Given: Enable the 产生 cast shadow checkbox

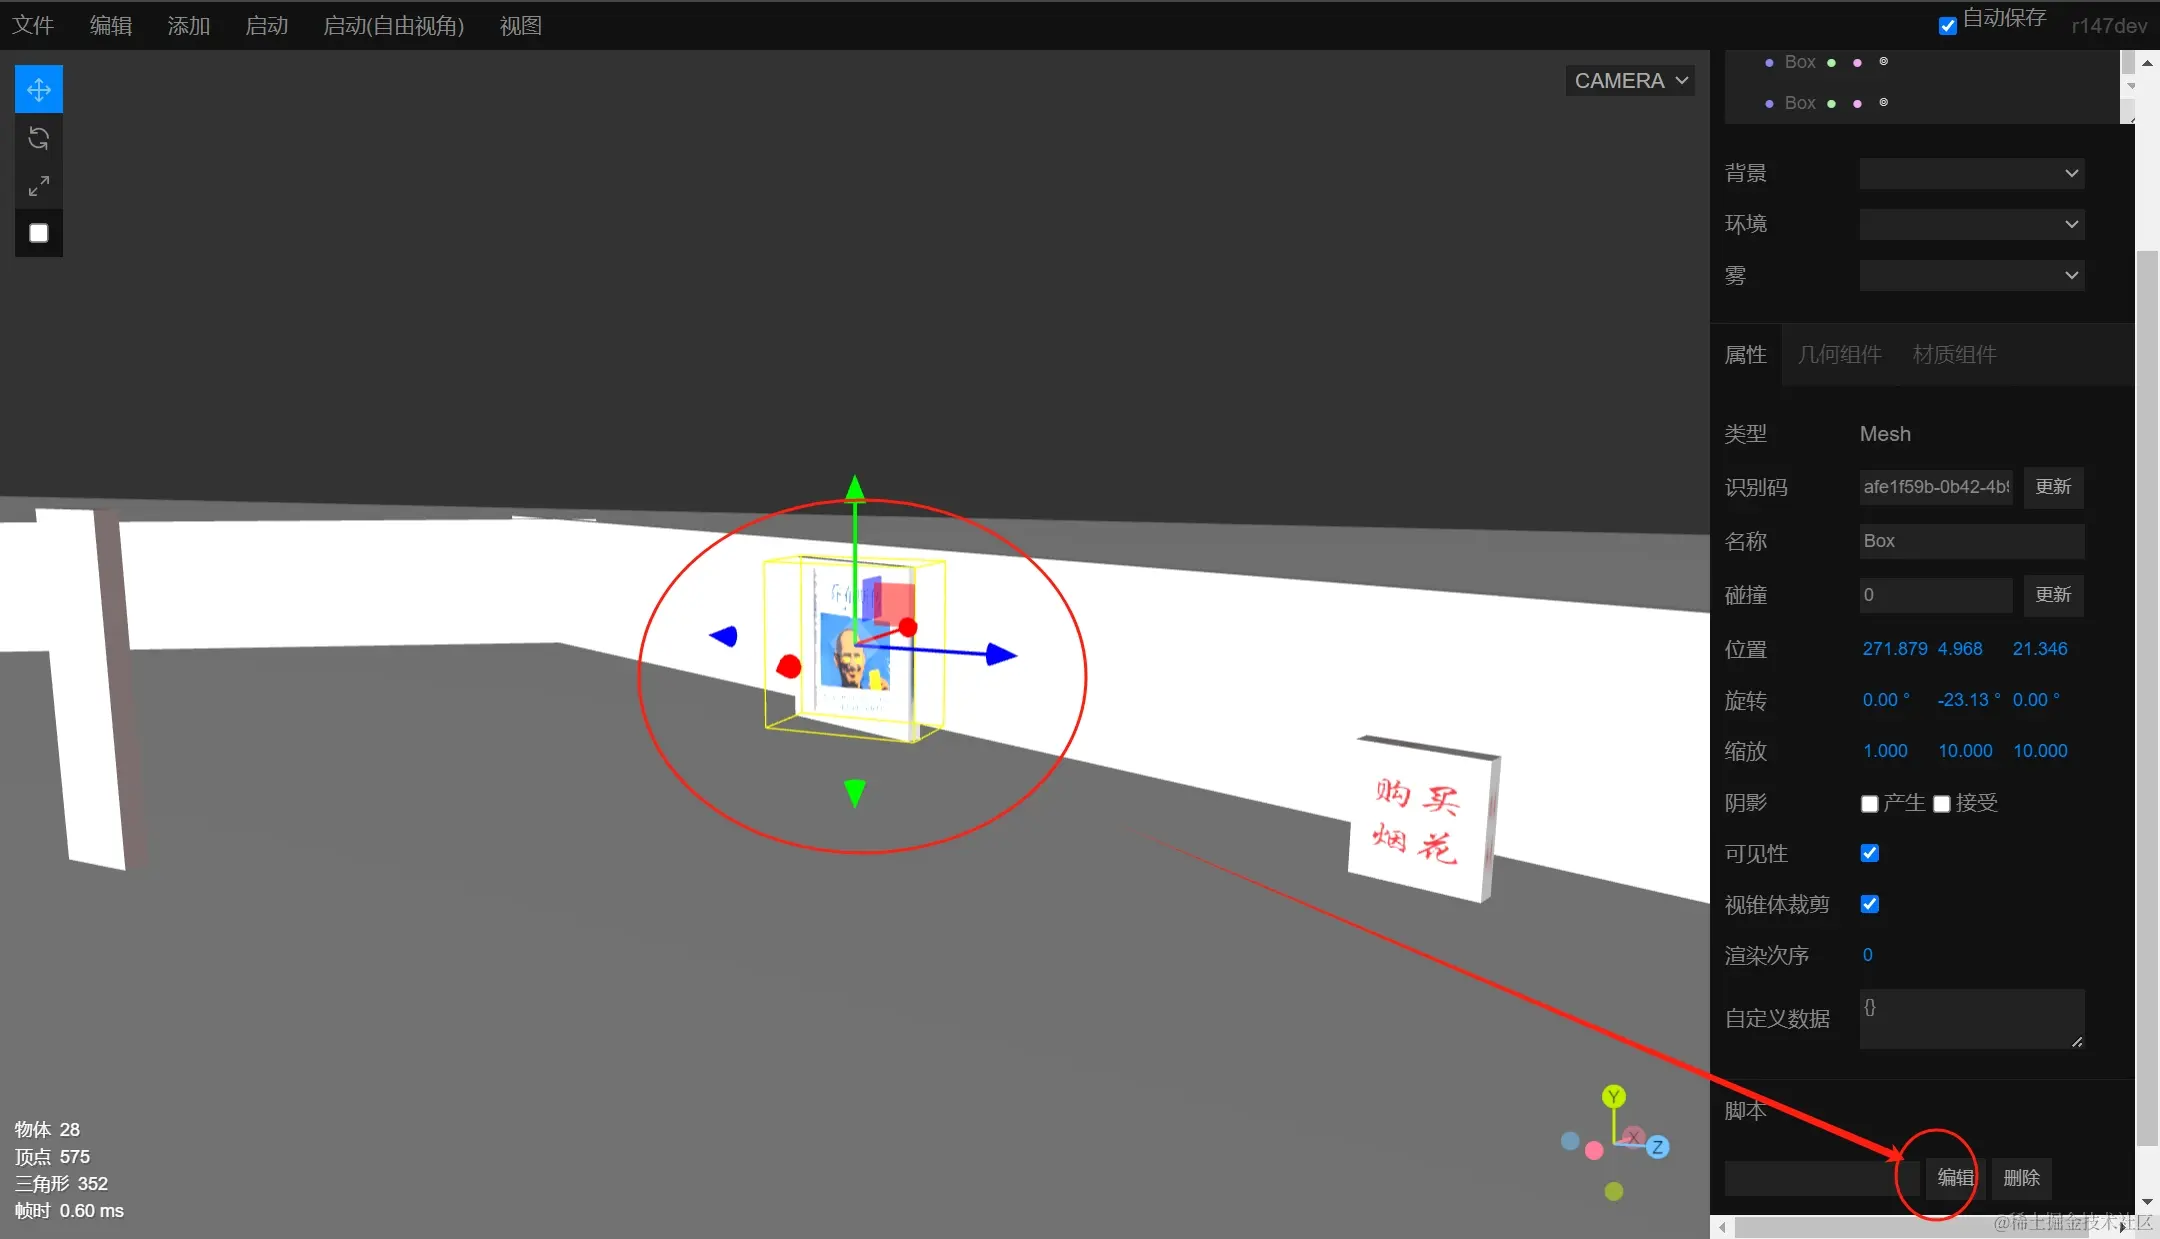Looking at the screenshot, I should tap(1869, 804).
